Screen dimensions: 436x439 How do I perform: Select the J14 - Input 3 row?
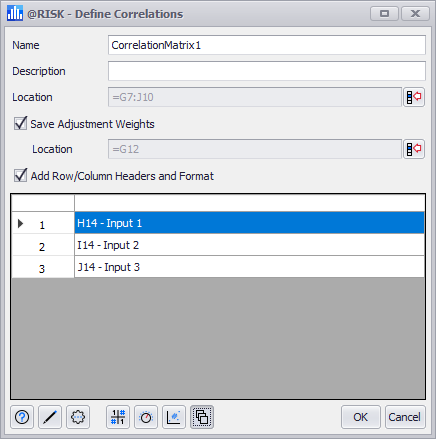249,267
